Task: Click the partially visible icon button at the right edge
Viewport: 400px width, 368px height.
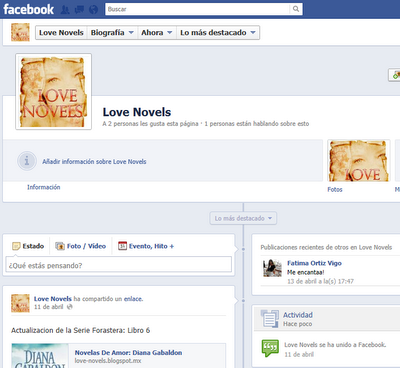Action: click(x=395, y=75)
